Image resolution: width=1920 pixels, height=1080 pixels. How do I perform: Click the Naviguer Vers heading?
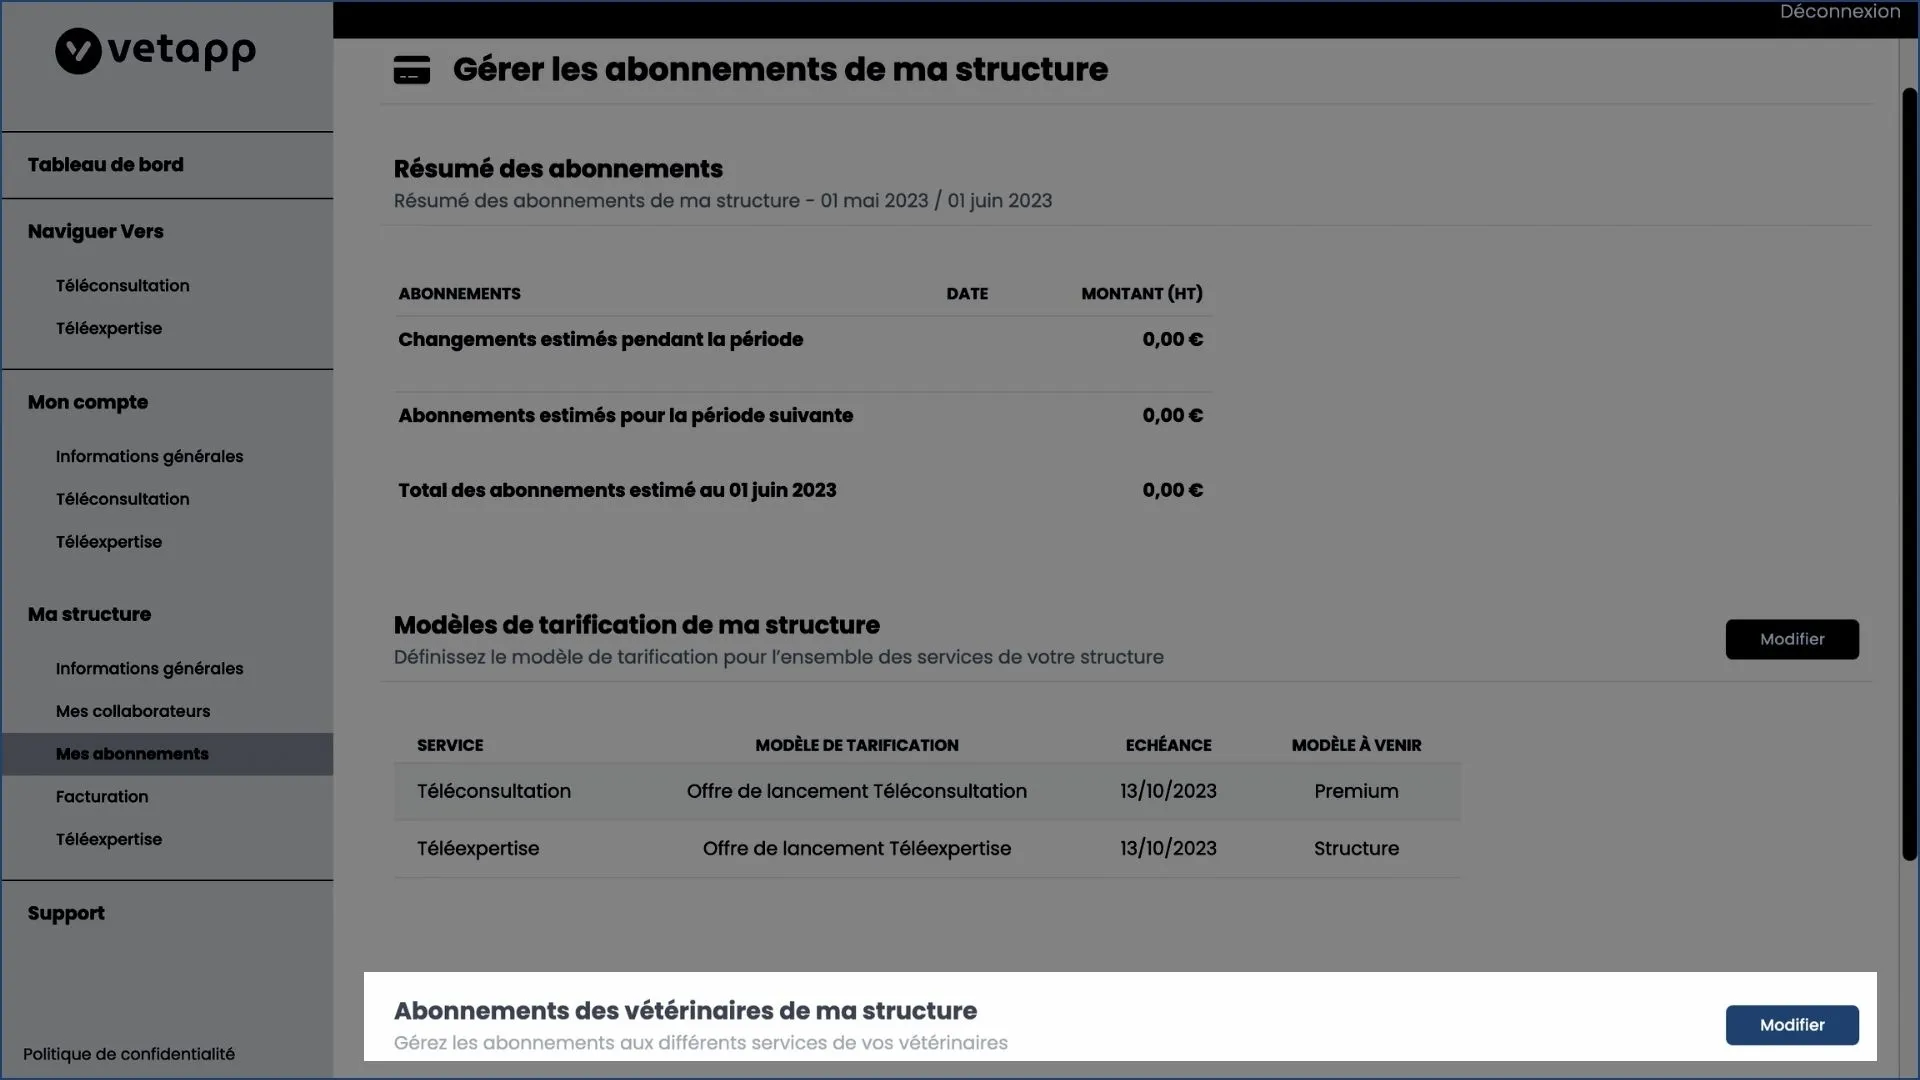[x=96, y=232]
